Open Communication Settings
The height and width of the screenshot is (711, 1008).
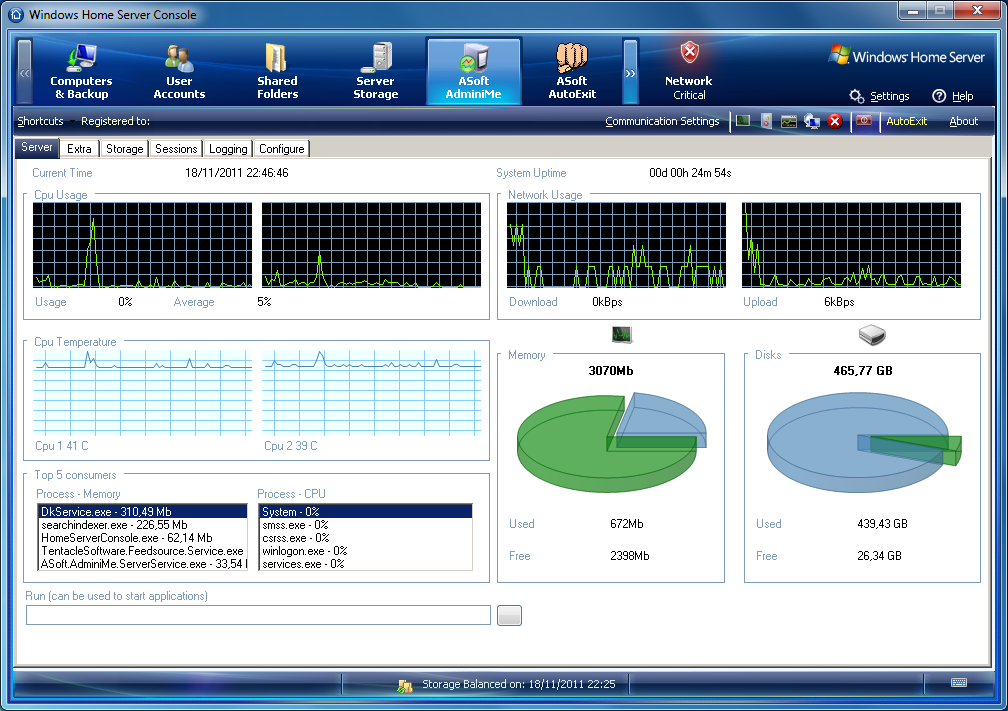click(x=662, y=121)
